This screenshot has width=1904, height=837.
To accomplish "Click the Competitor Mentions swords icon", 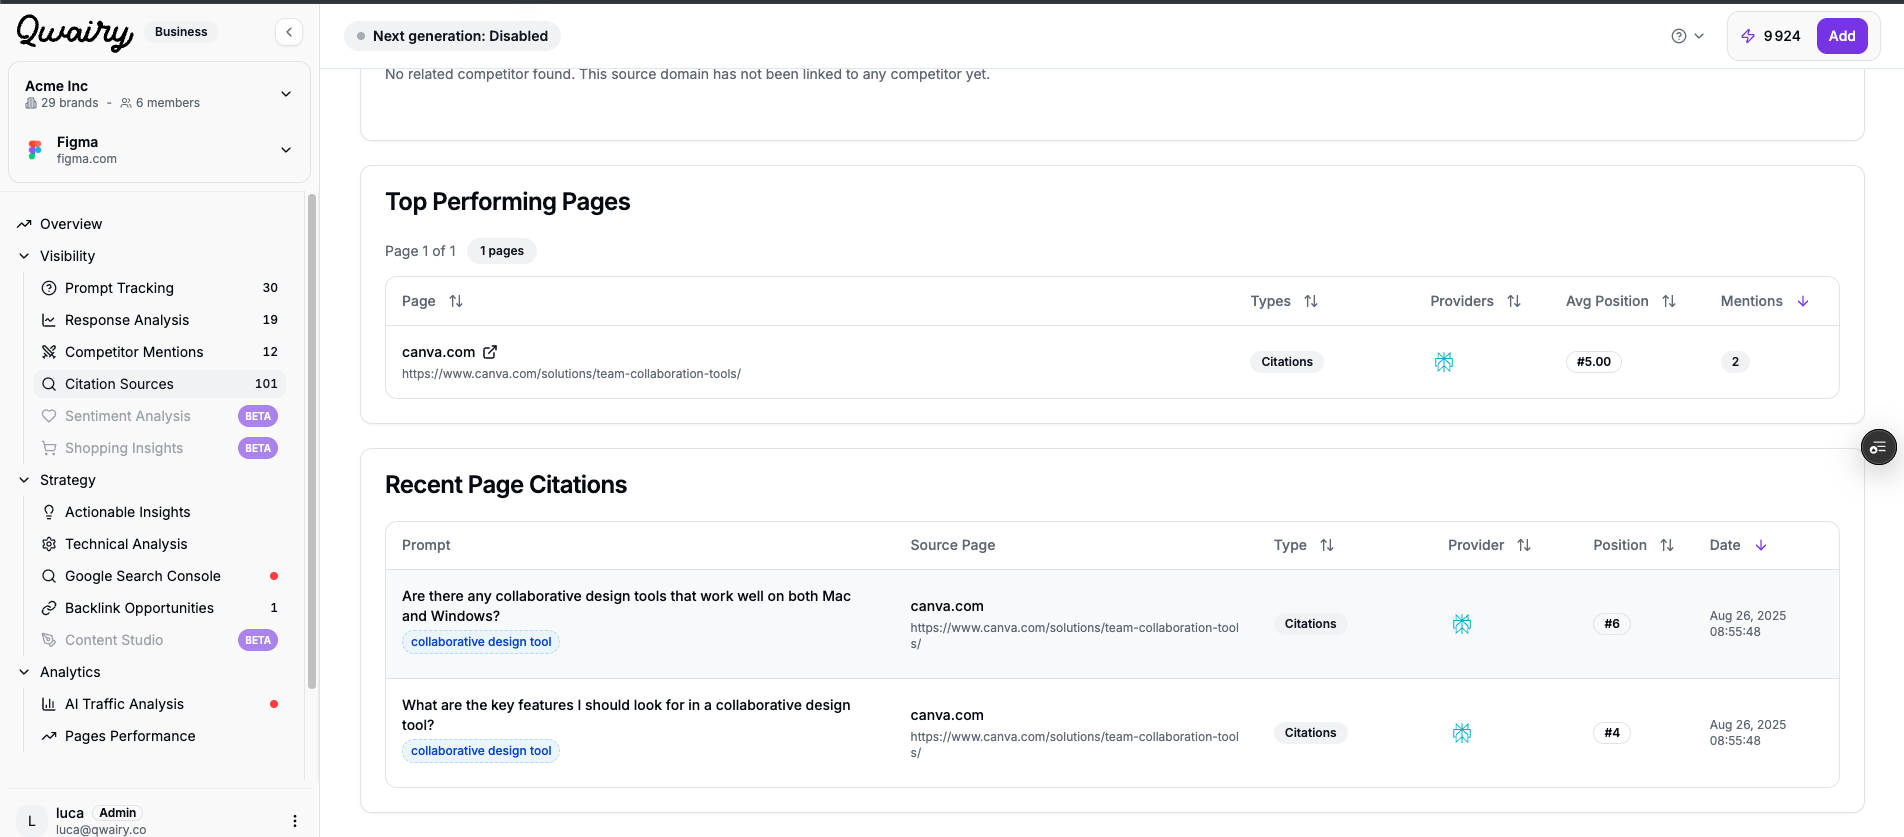I will pos(49,352).
